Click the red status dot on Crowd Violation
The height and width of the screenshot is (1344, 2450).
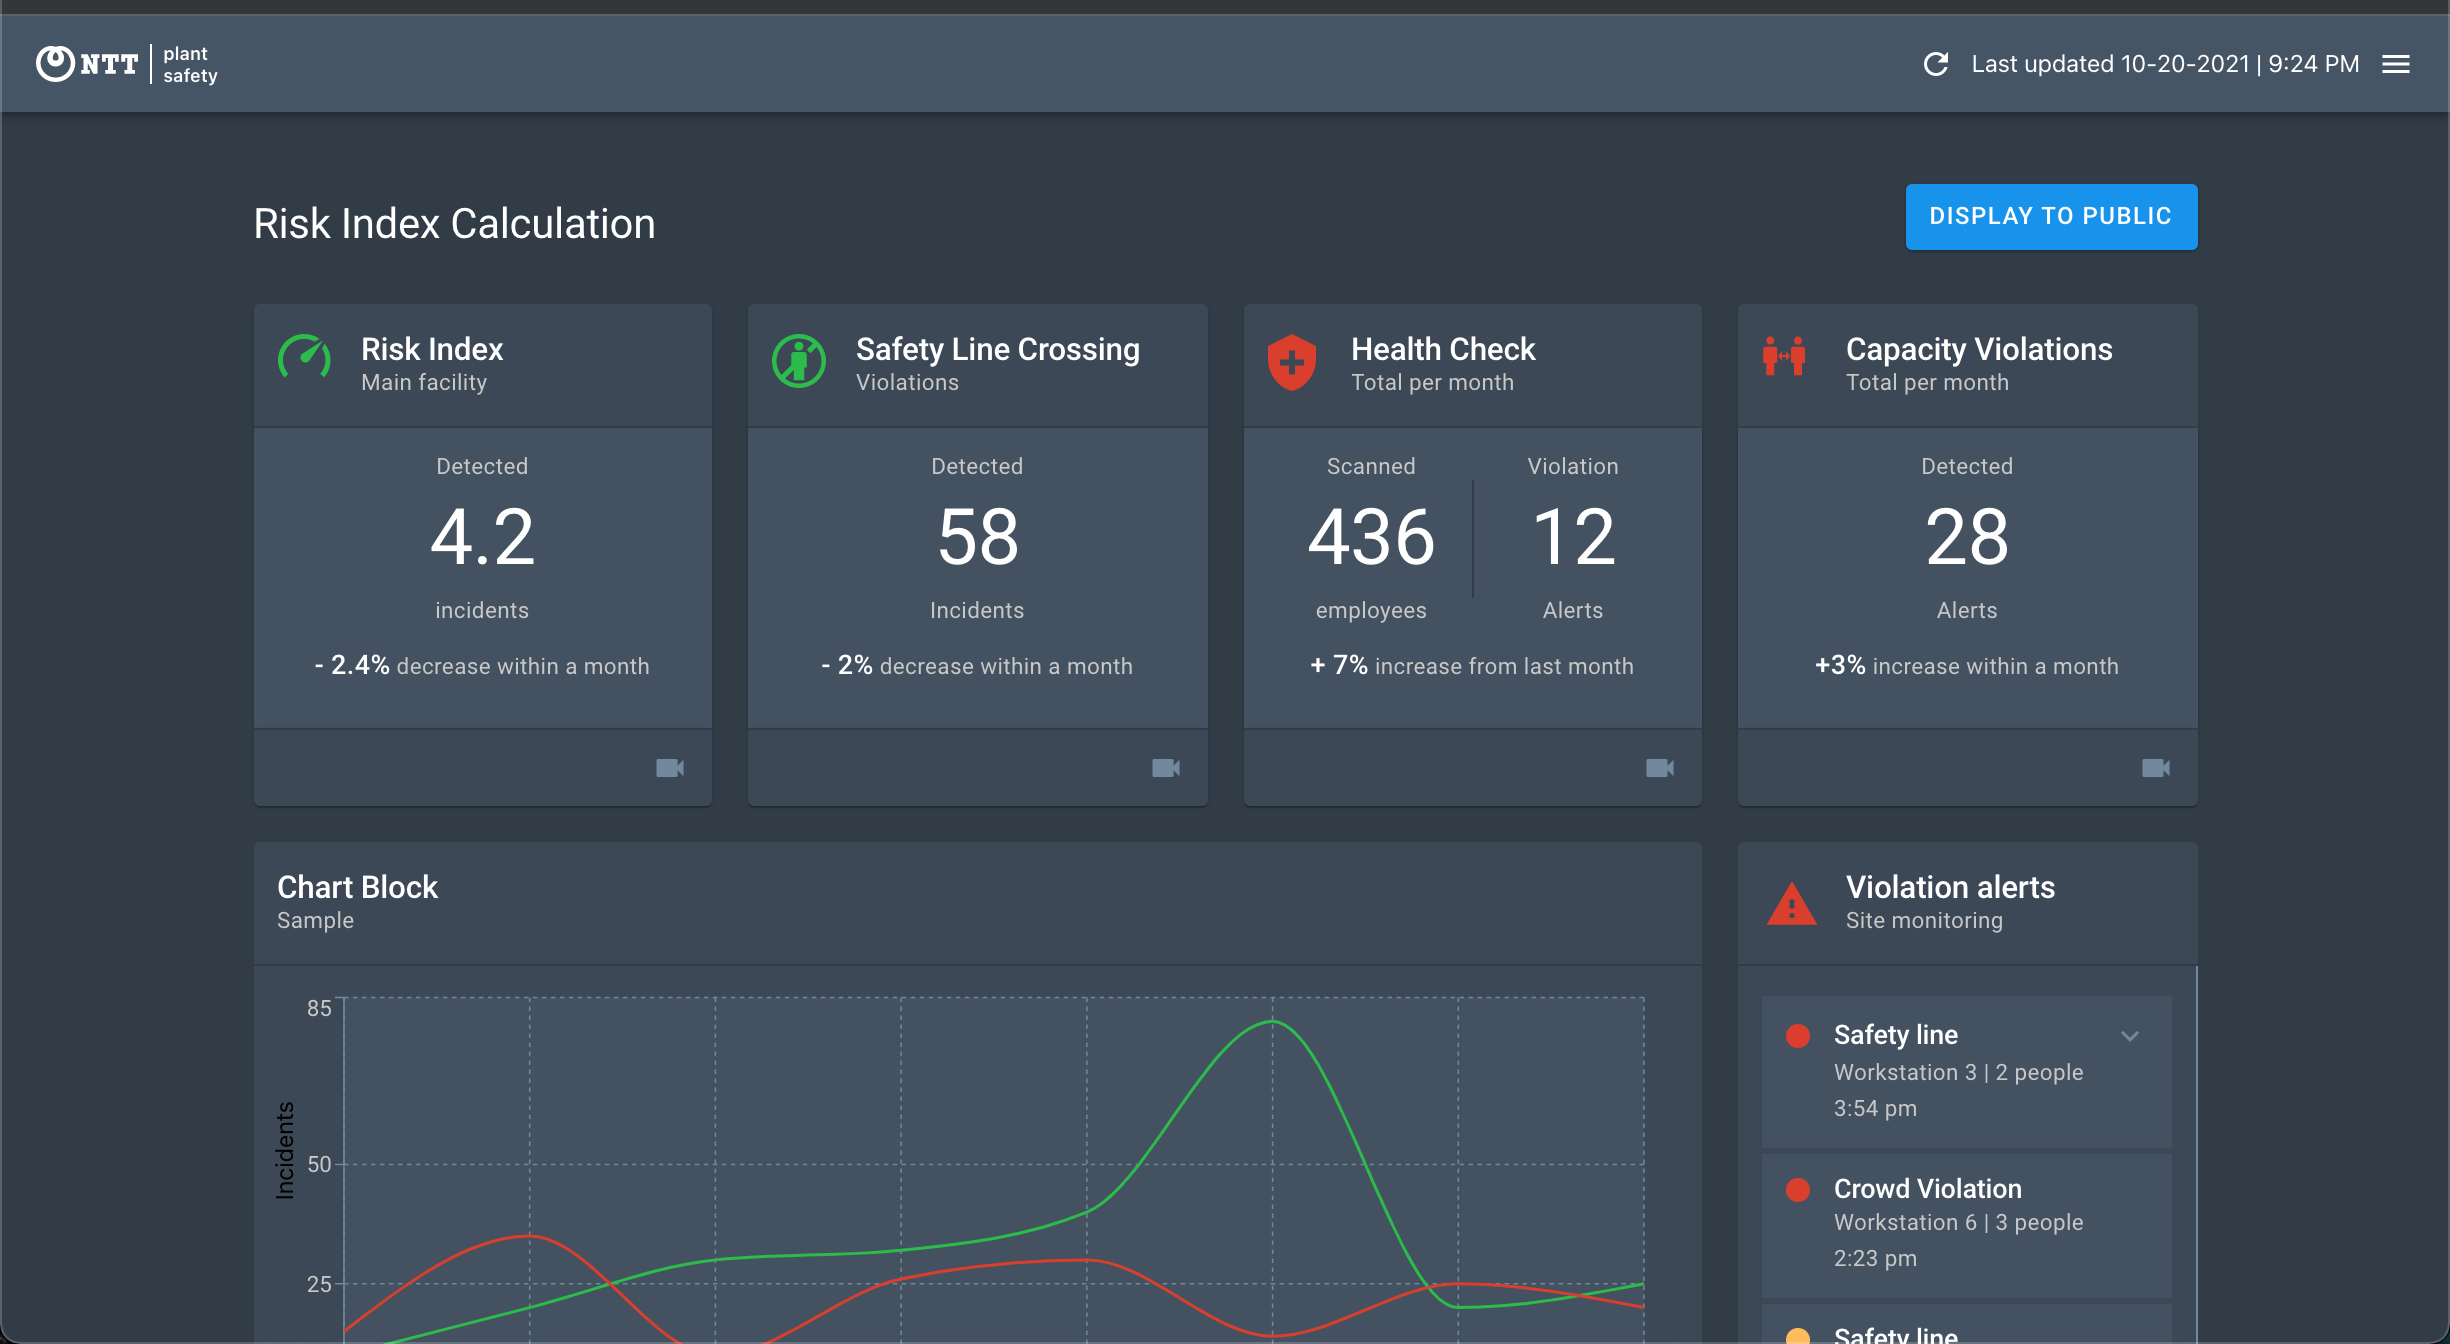pos(1798,1190)
